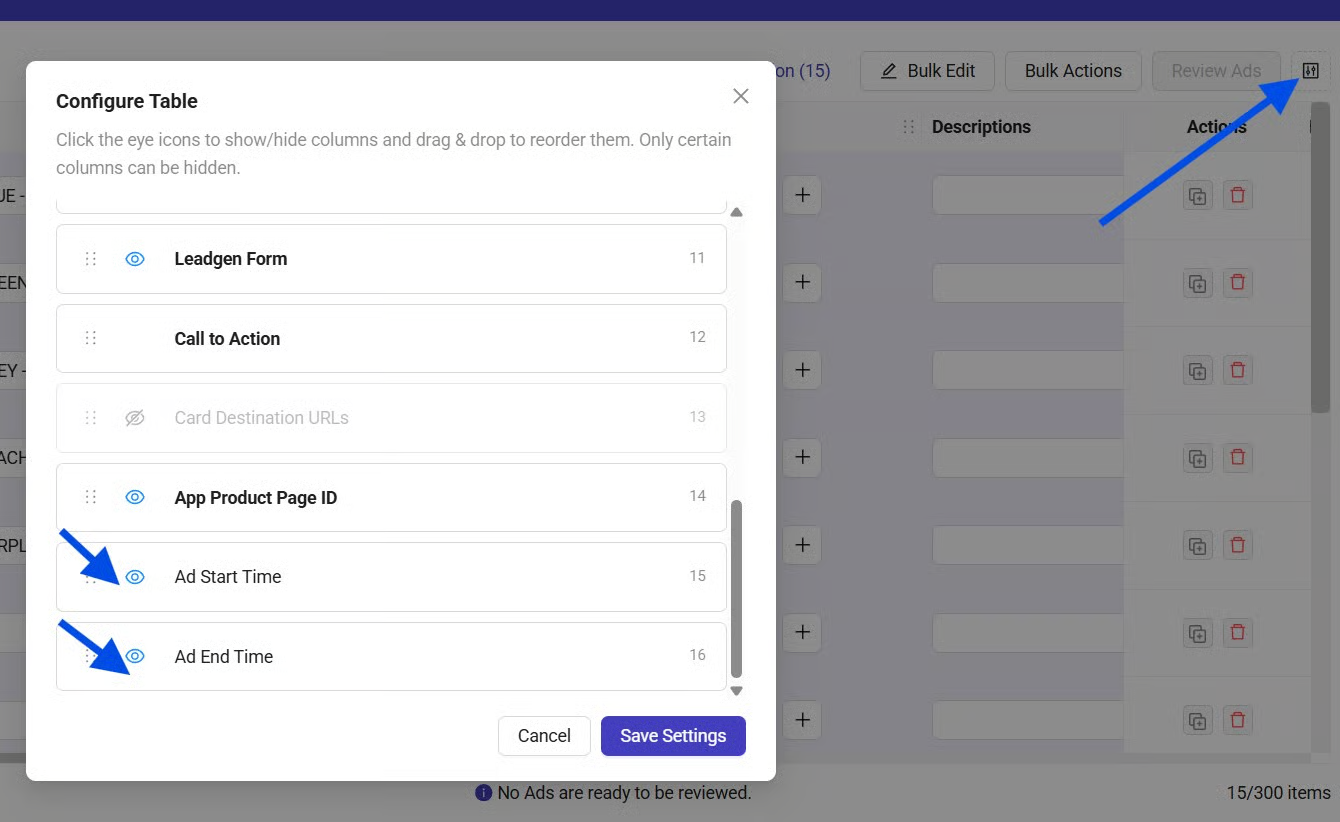This screenshot has height=822, width=1340.
Task: Click the red trash icon in the top row
Action: [x=1238, y=196]
